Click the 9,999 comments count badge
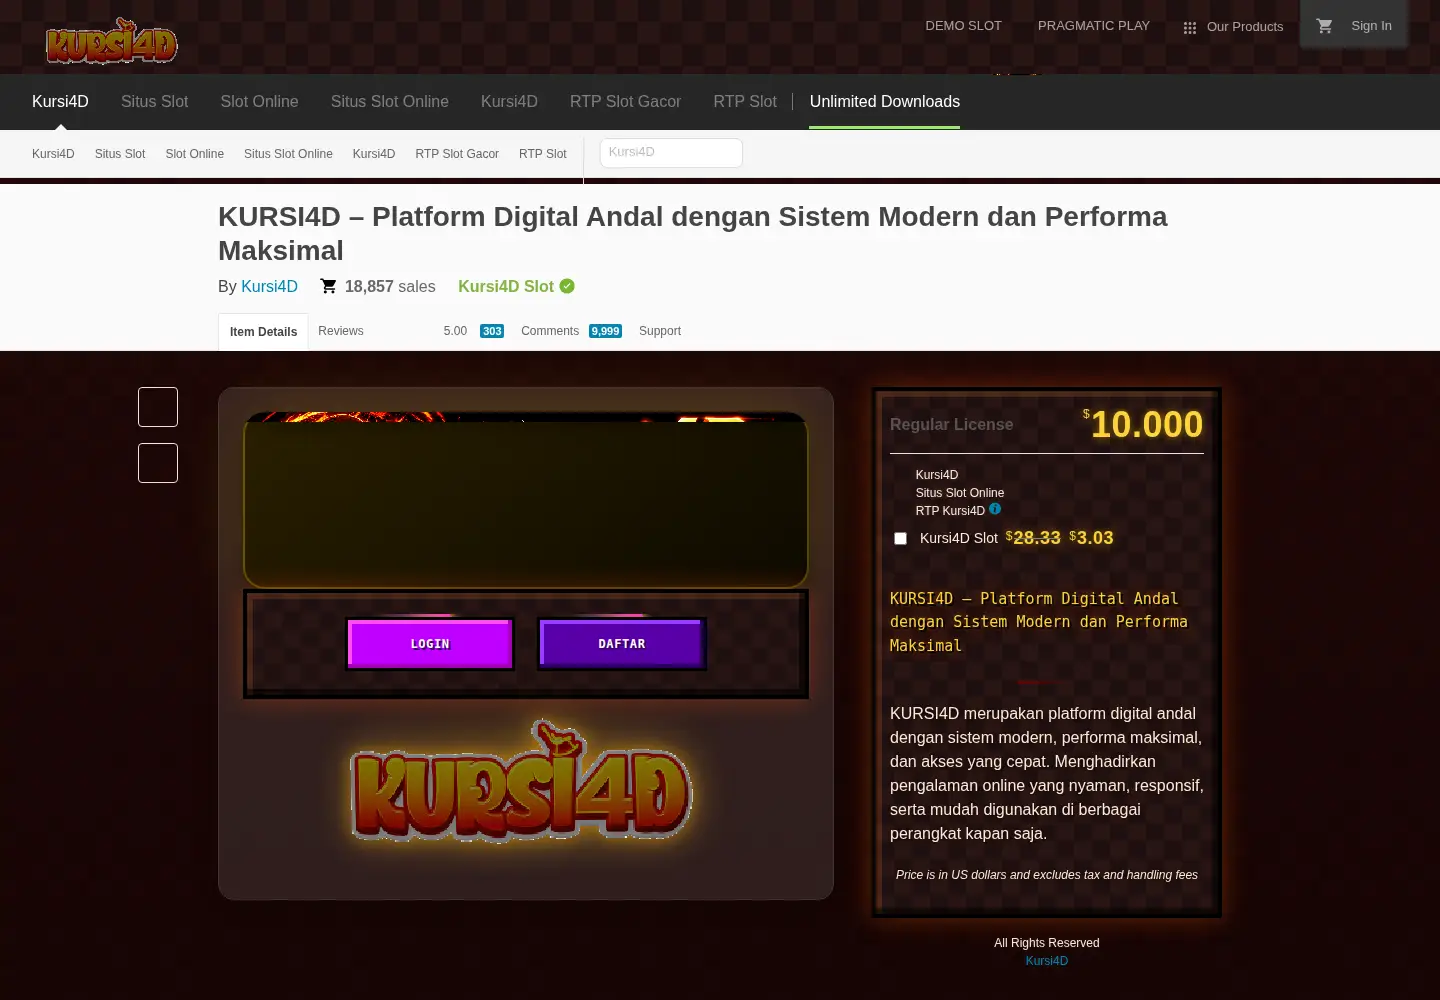 [605, 332]
